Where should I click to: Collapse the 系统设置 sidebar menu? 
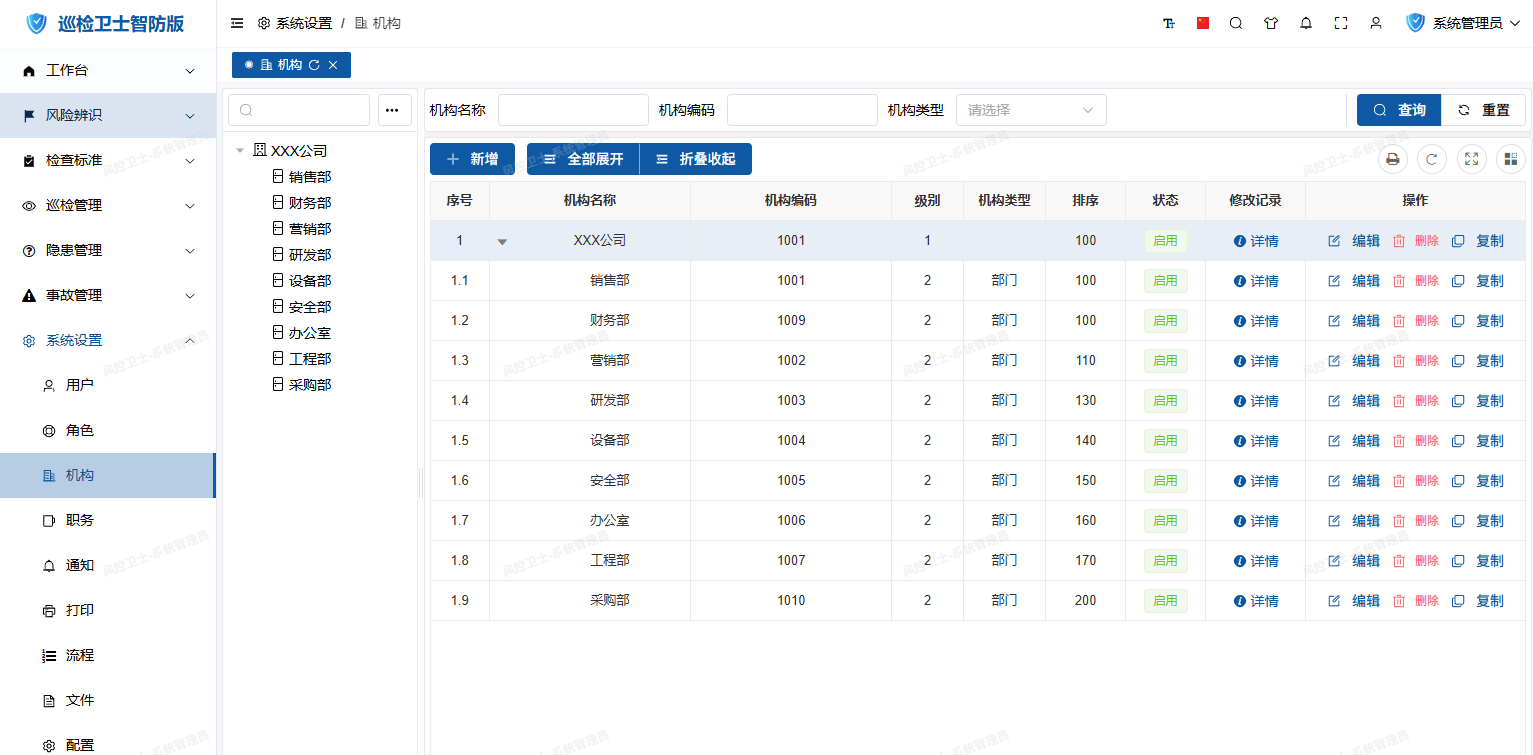(108, 340)
